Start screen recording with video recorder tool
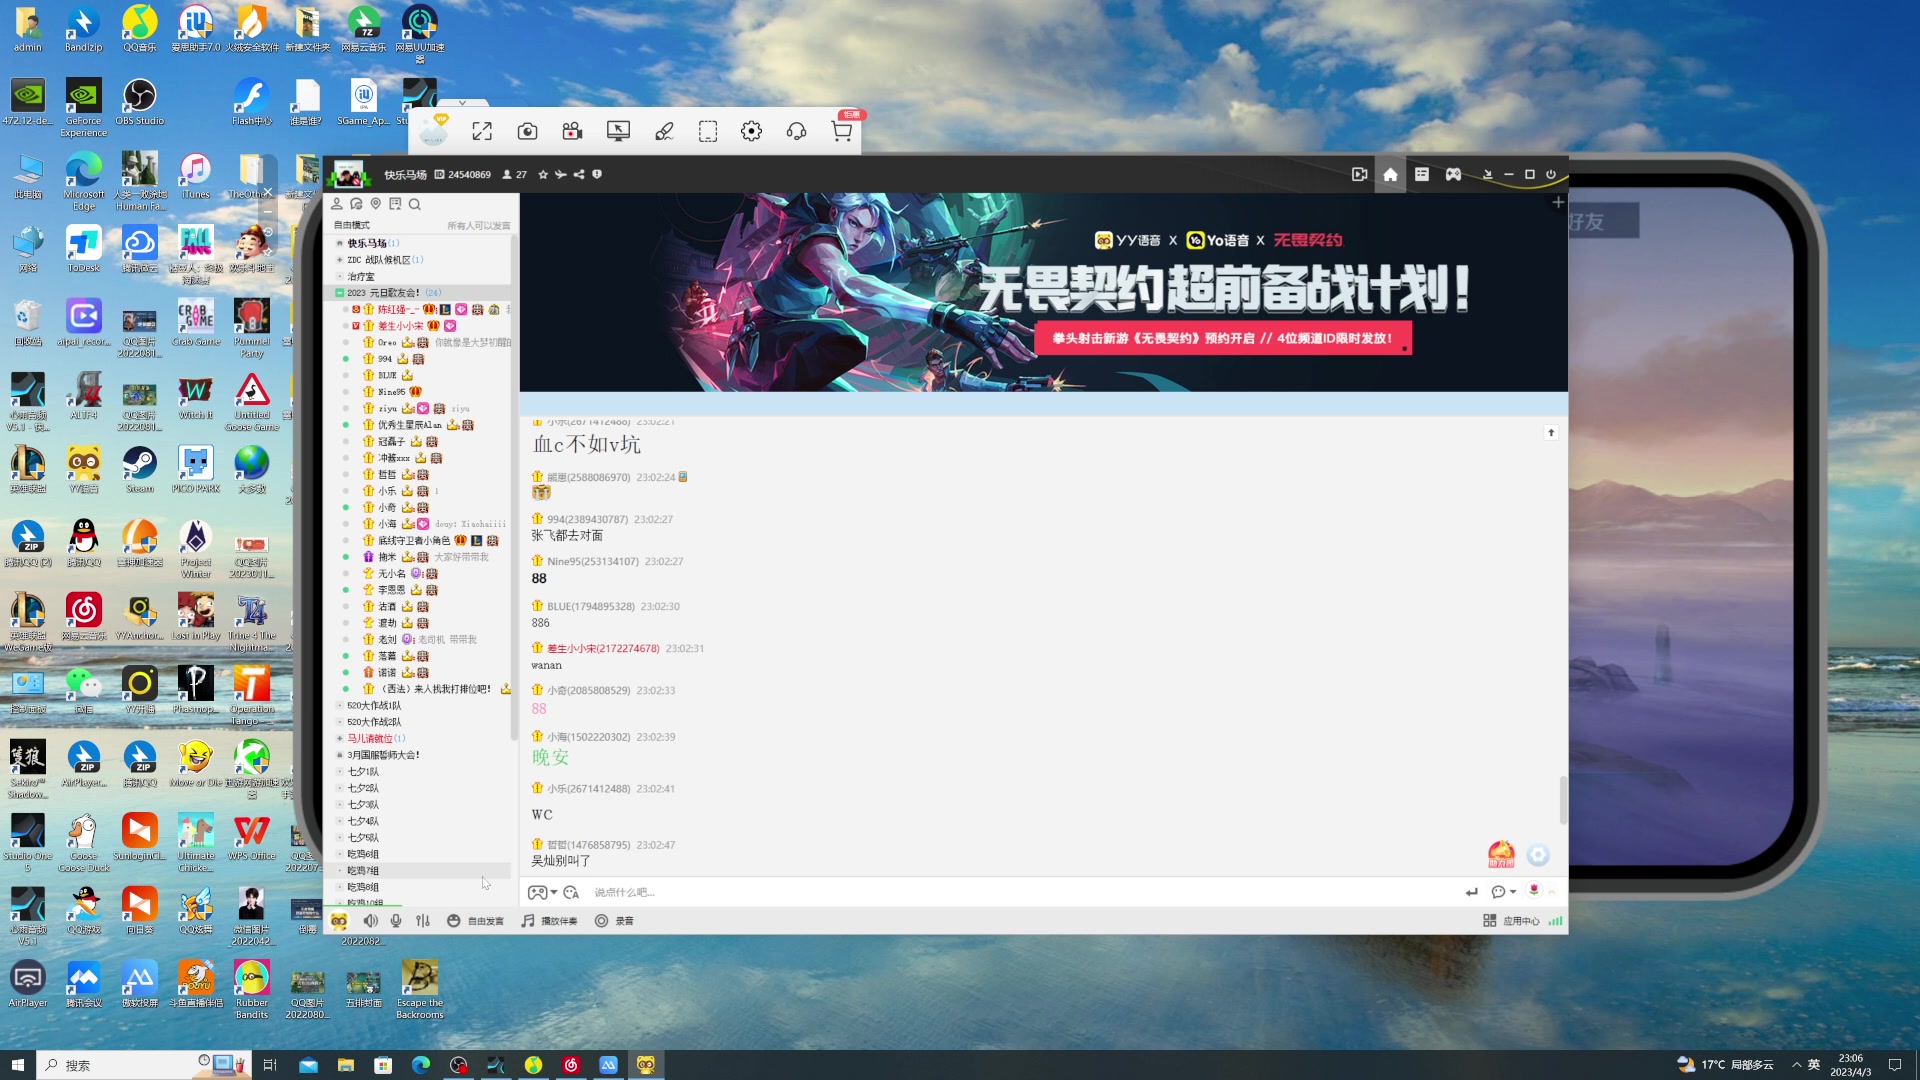 pos(572,132)
